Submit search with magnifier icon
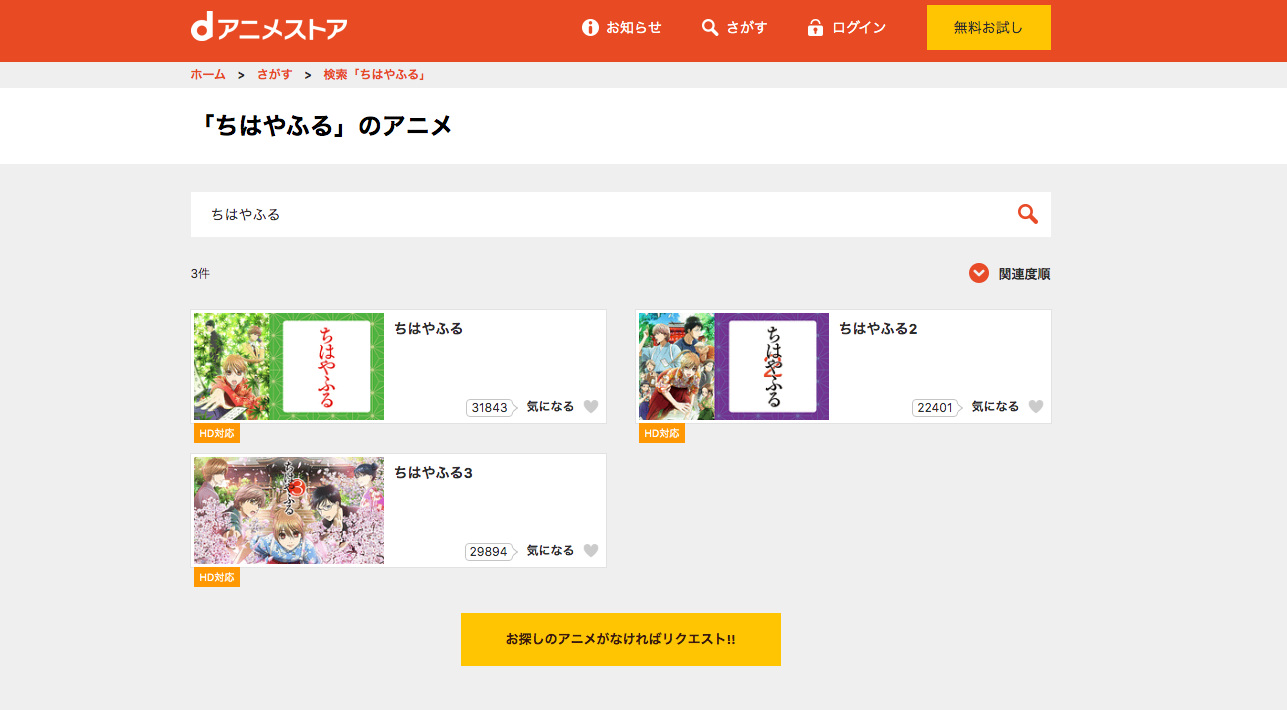The height and width of the screenshot is (710, 1287). 1027,214
